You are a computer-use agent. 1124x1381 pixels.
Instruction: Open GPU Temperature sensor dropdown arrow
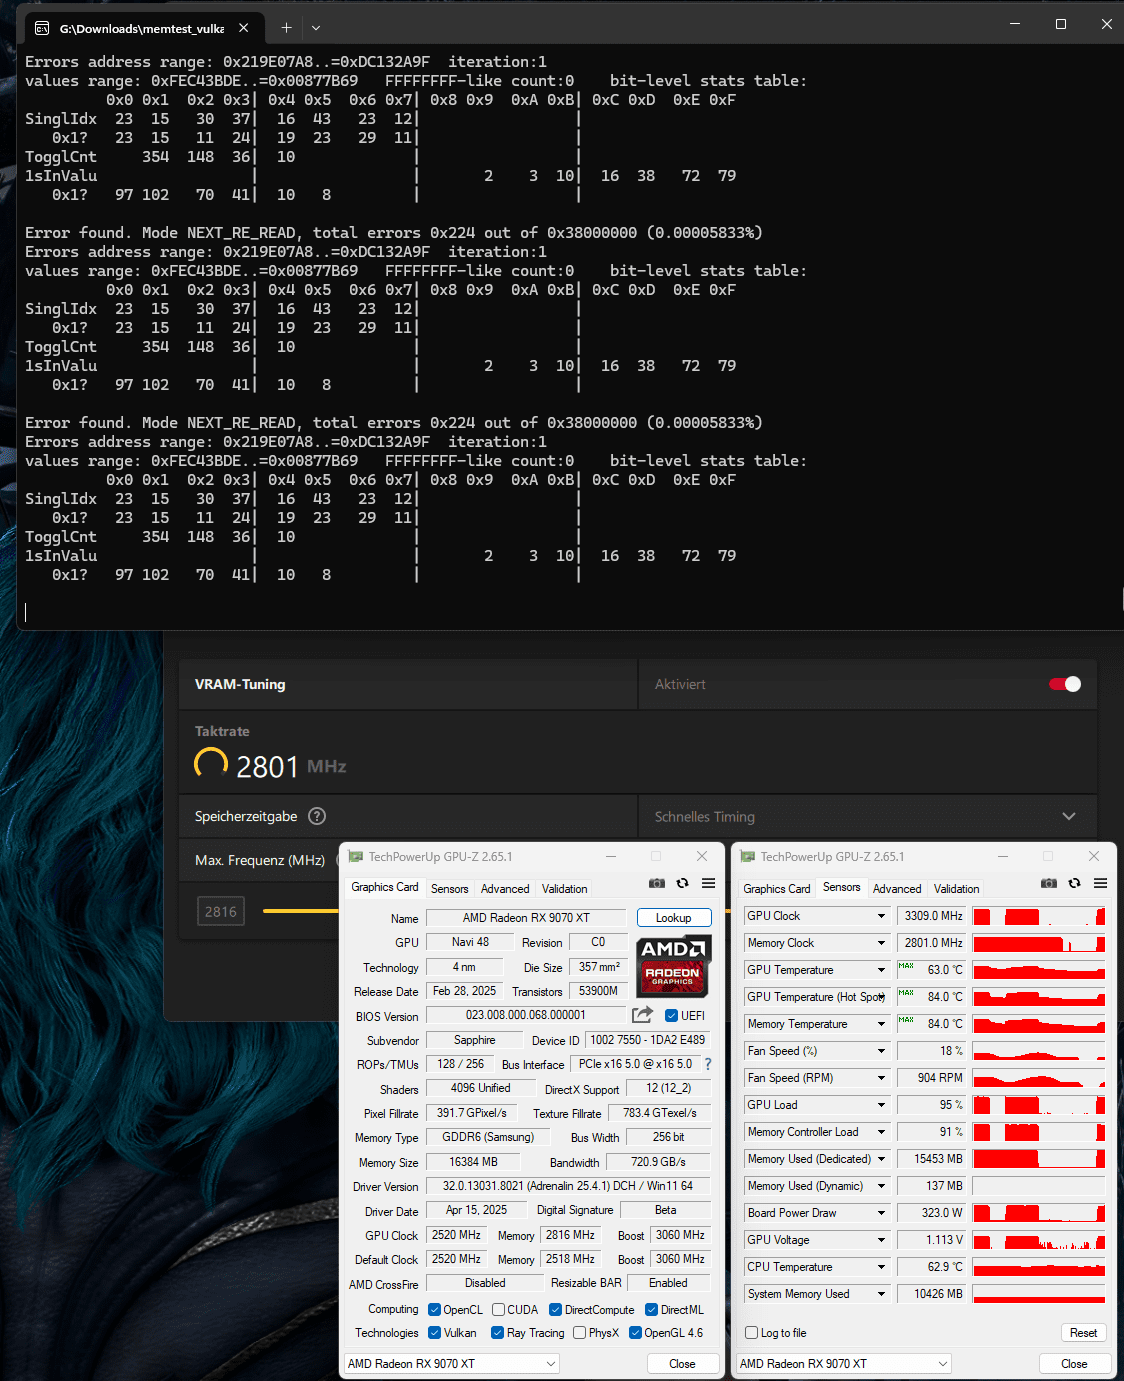[x=881, y=970]
